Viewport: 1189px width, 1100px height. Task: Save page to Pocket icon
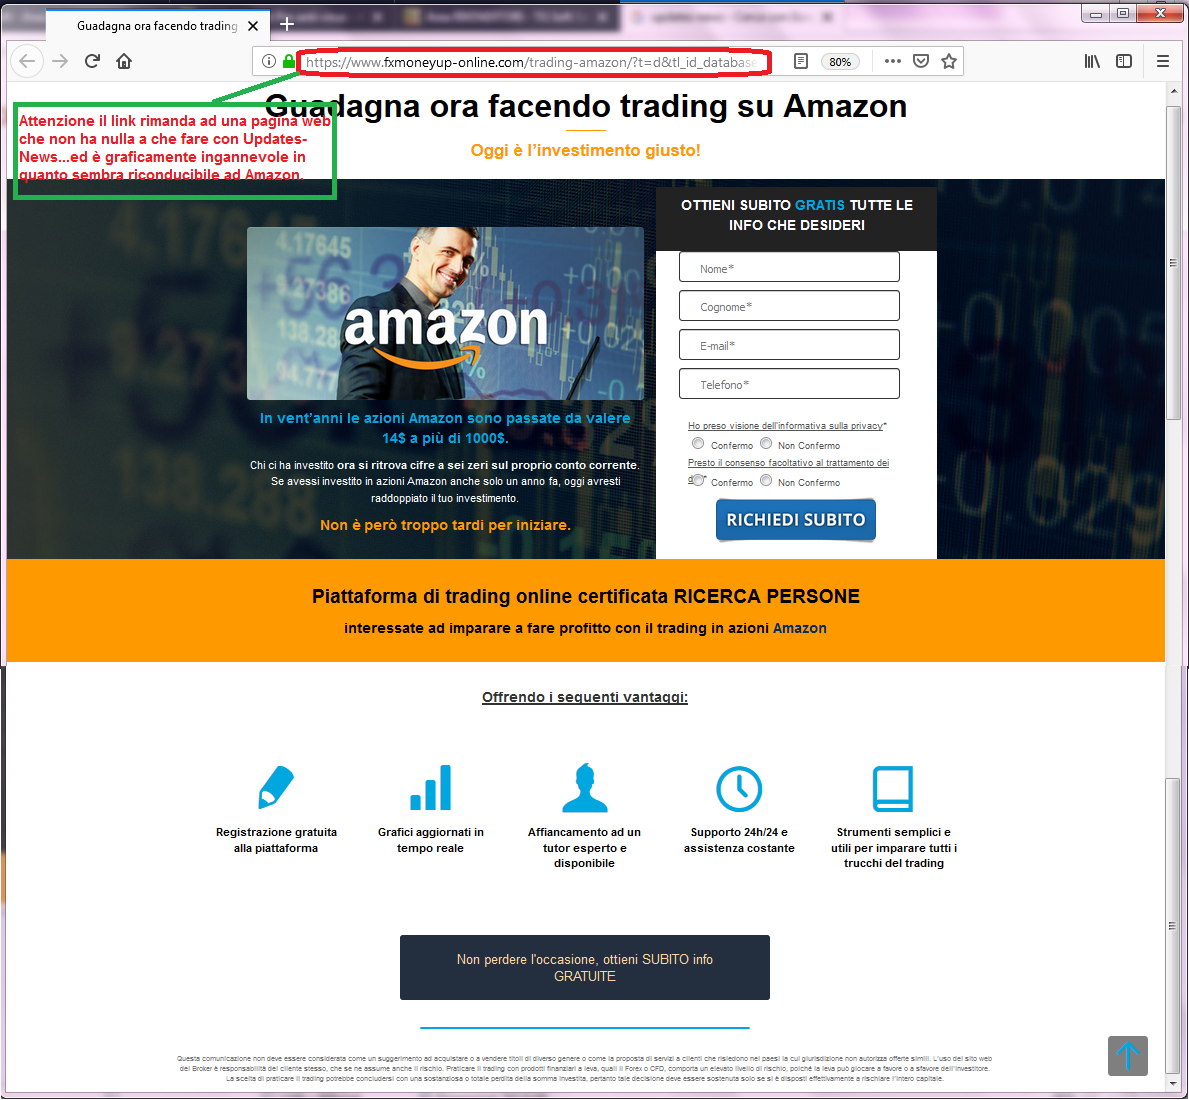(921, 61)
